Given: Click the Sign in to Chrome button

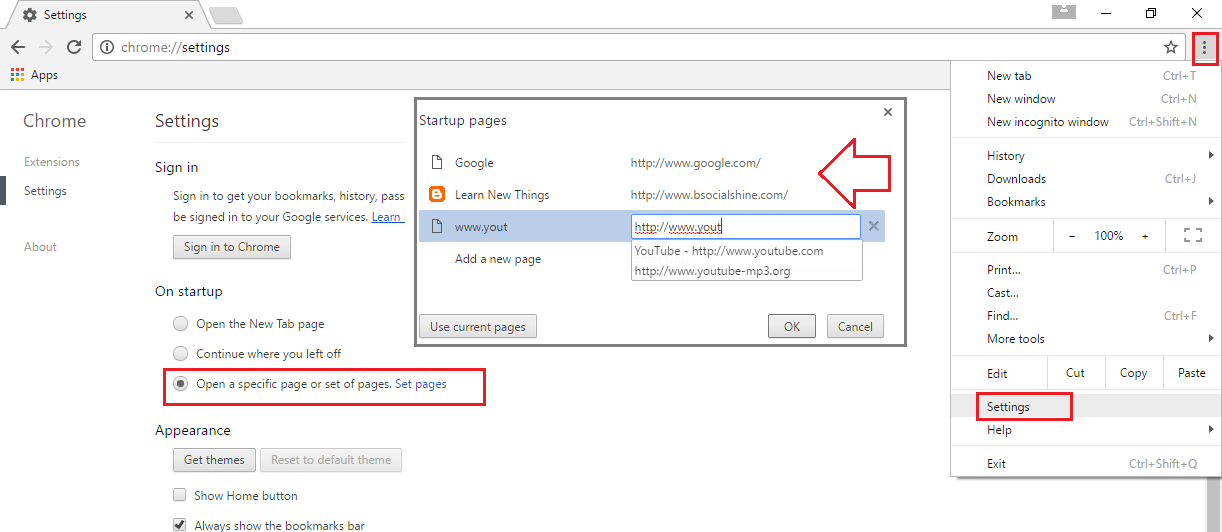Looking at the screenshot, I should coord(232,247).
